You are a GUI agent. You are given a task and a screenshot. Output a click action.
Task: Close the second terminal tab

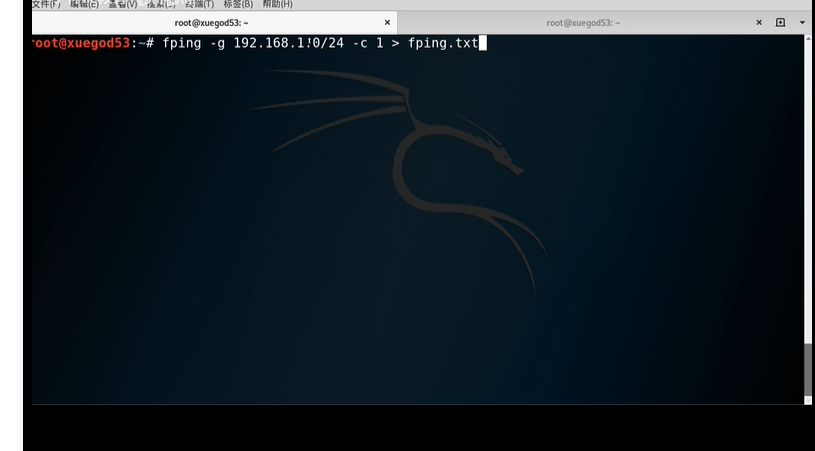[759, 22]
